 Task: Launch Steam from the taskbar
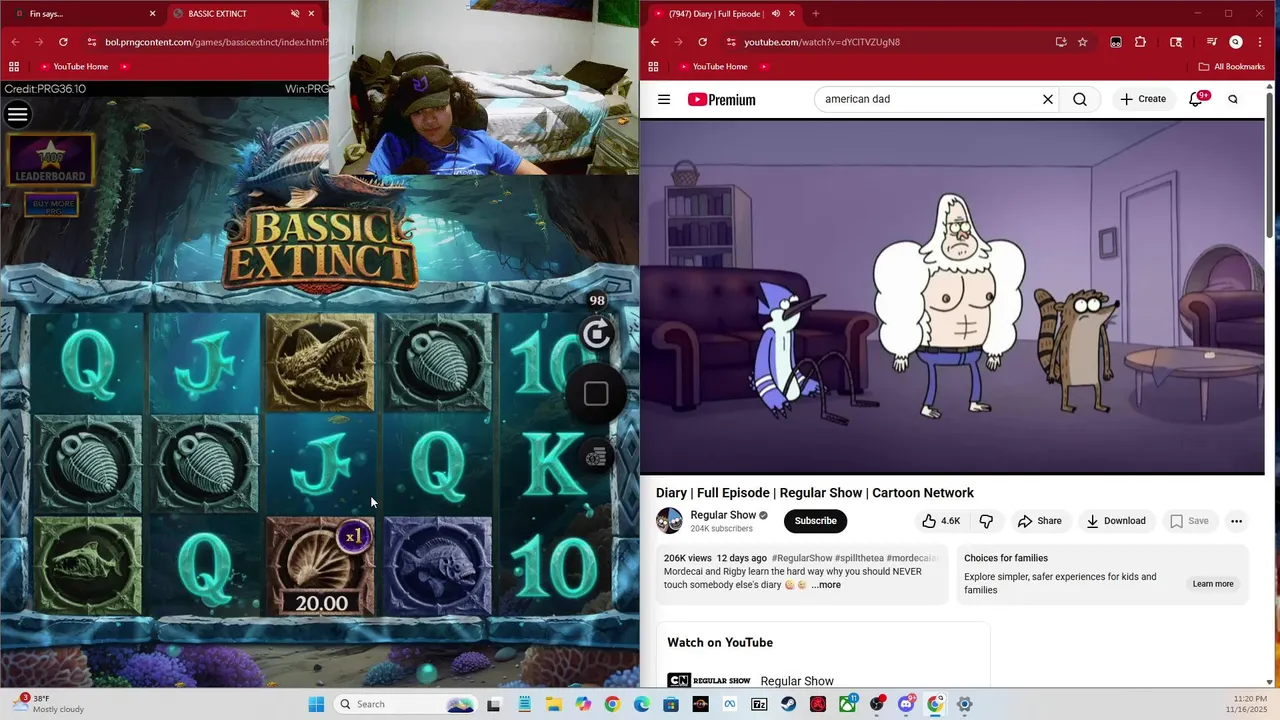(789, 704)
